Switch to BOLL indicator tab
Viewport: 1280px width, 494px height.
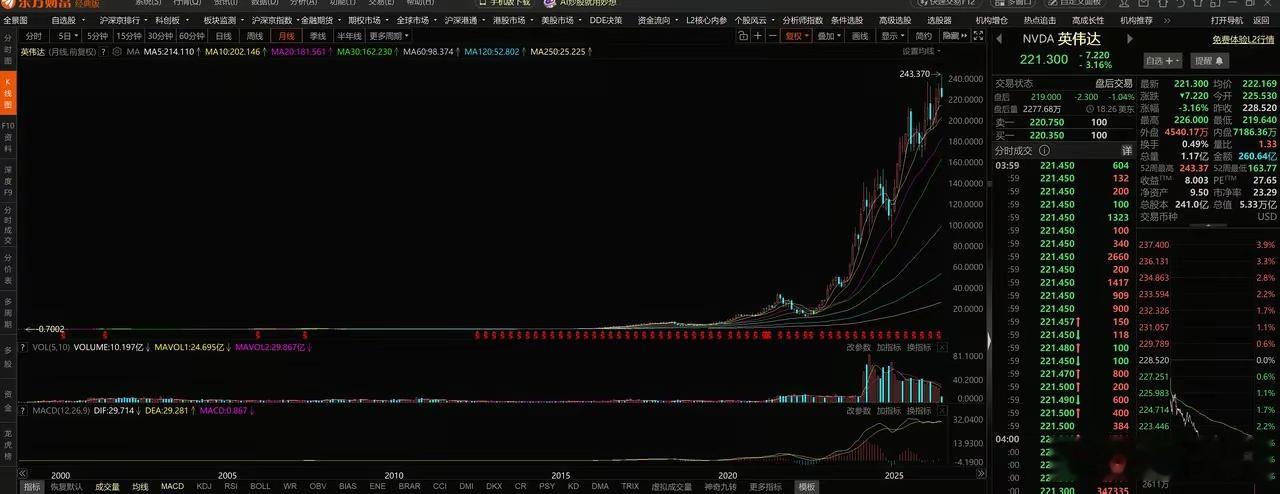(260, 487)
